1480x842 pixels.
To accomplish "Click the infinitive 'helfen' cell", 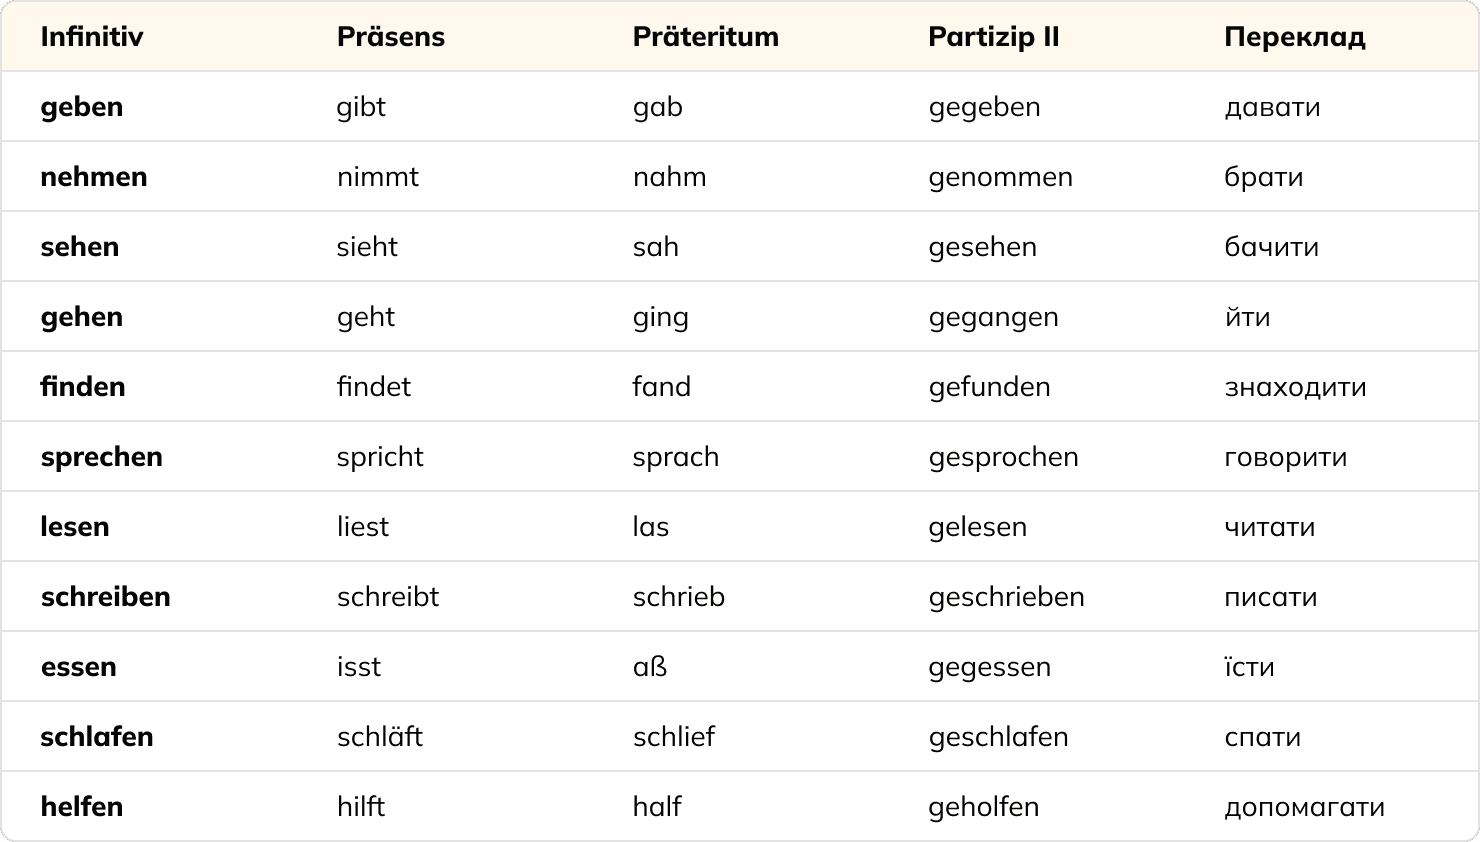I will (x=82, y=807).
